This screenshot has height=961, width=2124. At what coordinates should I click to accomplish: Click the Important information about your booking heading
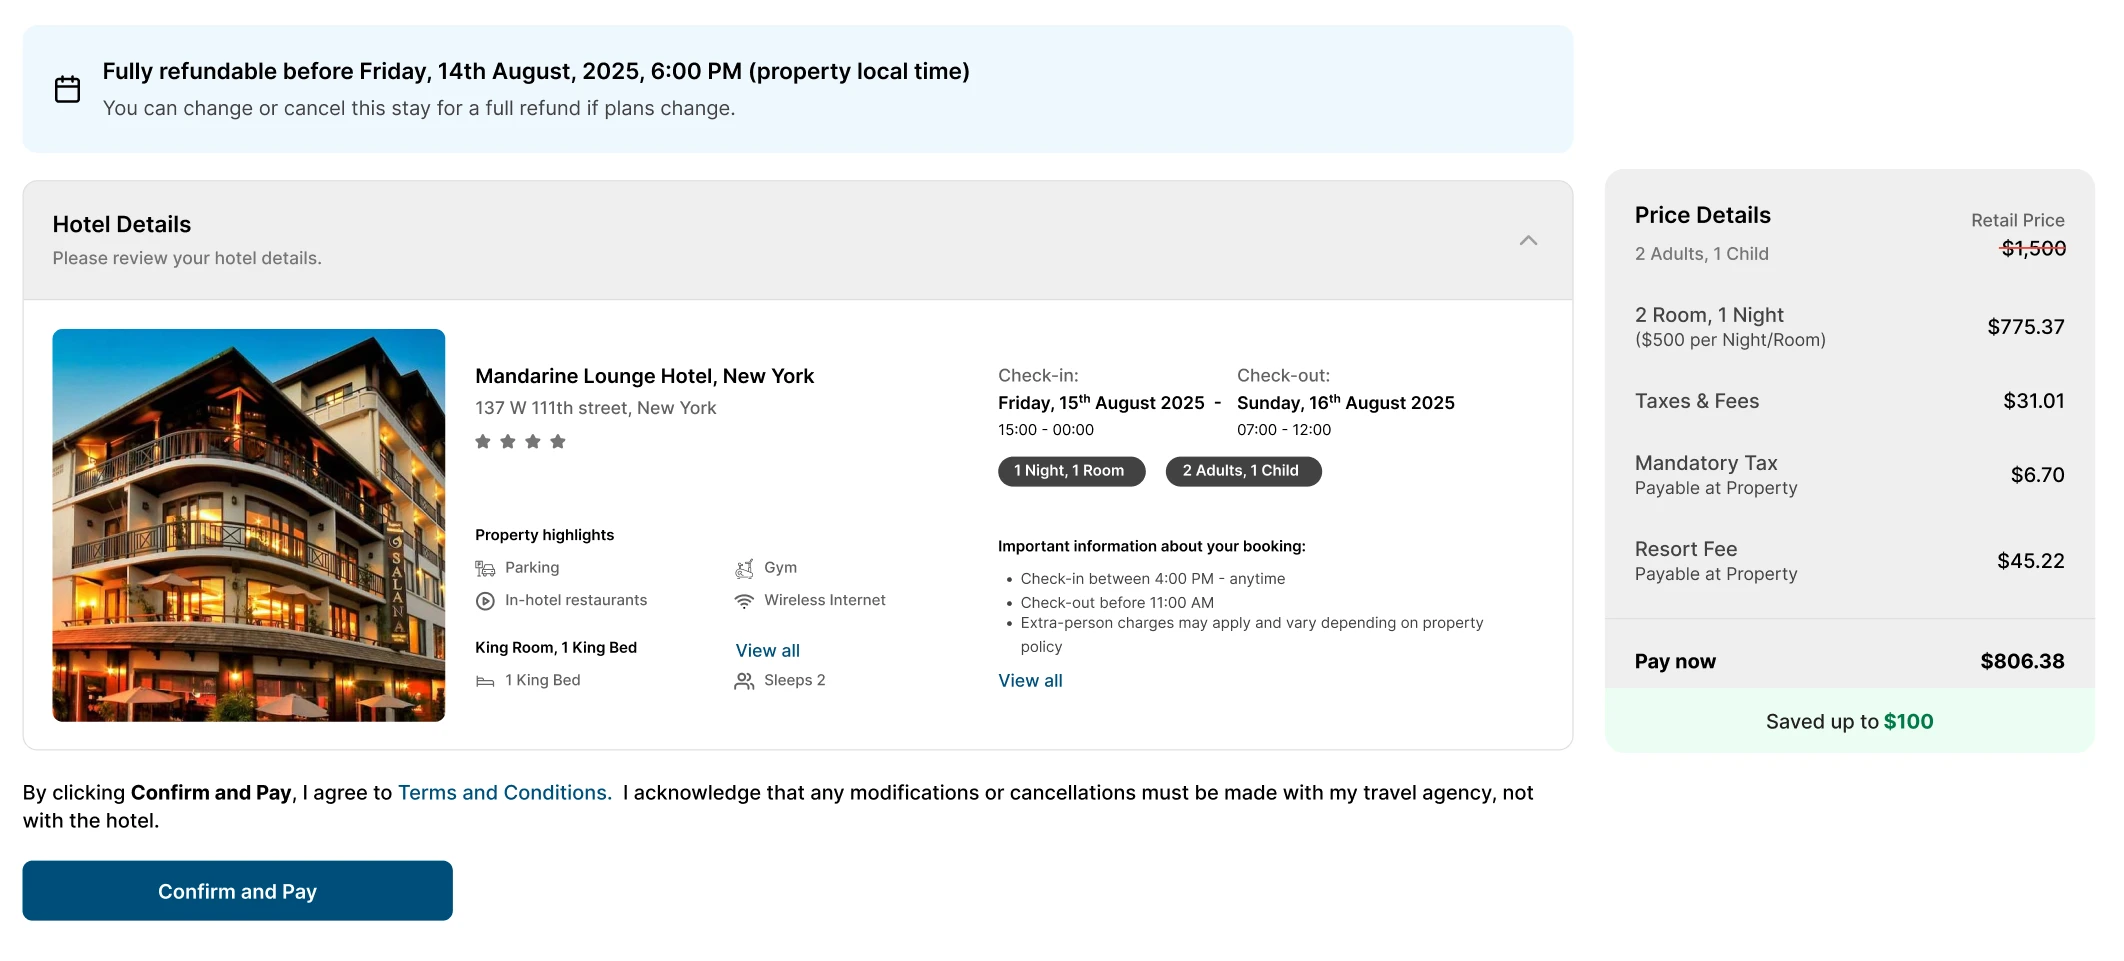click(x=1152, y=546)
